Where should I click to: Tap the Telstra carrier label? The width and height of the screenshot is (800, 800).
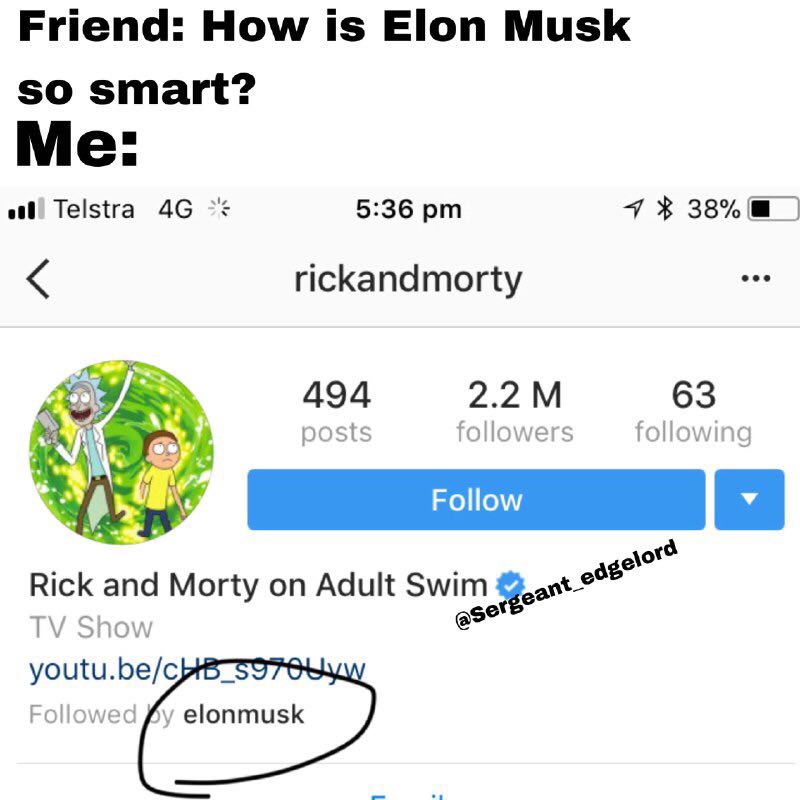point(94,209)
